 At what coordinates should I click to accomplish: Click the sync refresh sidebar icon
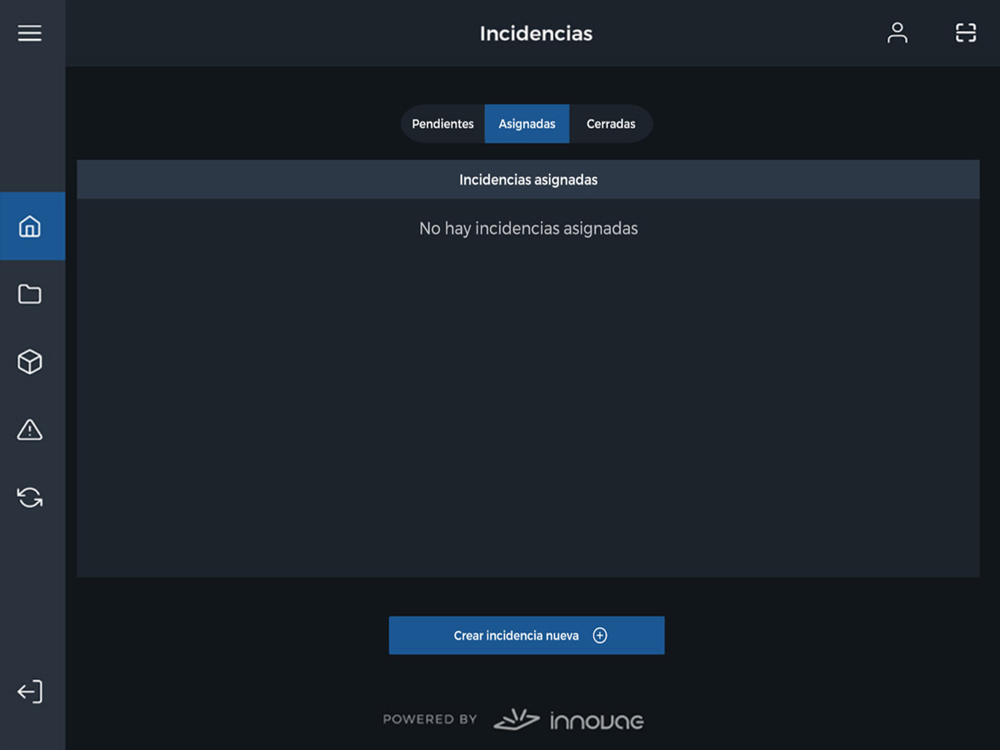[30, 497]
